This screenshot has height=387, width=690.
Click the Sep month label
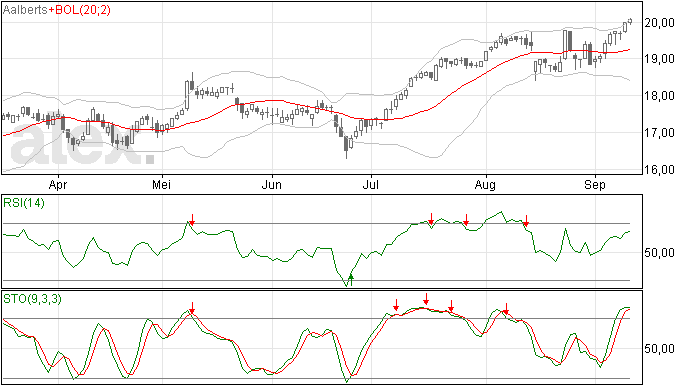click(595, 184)
